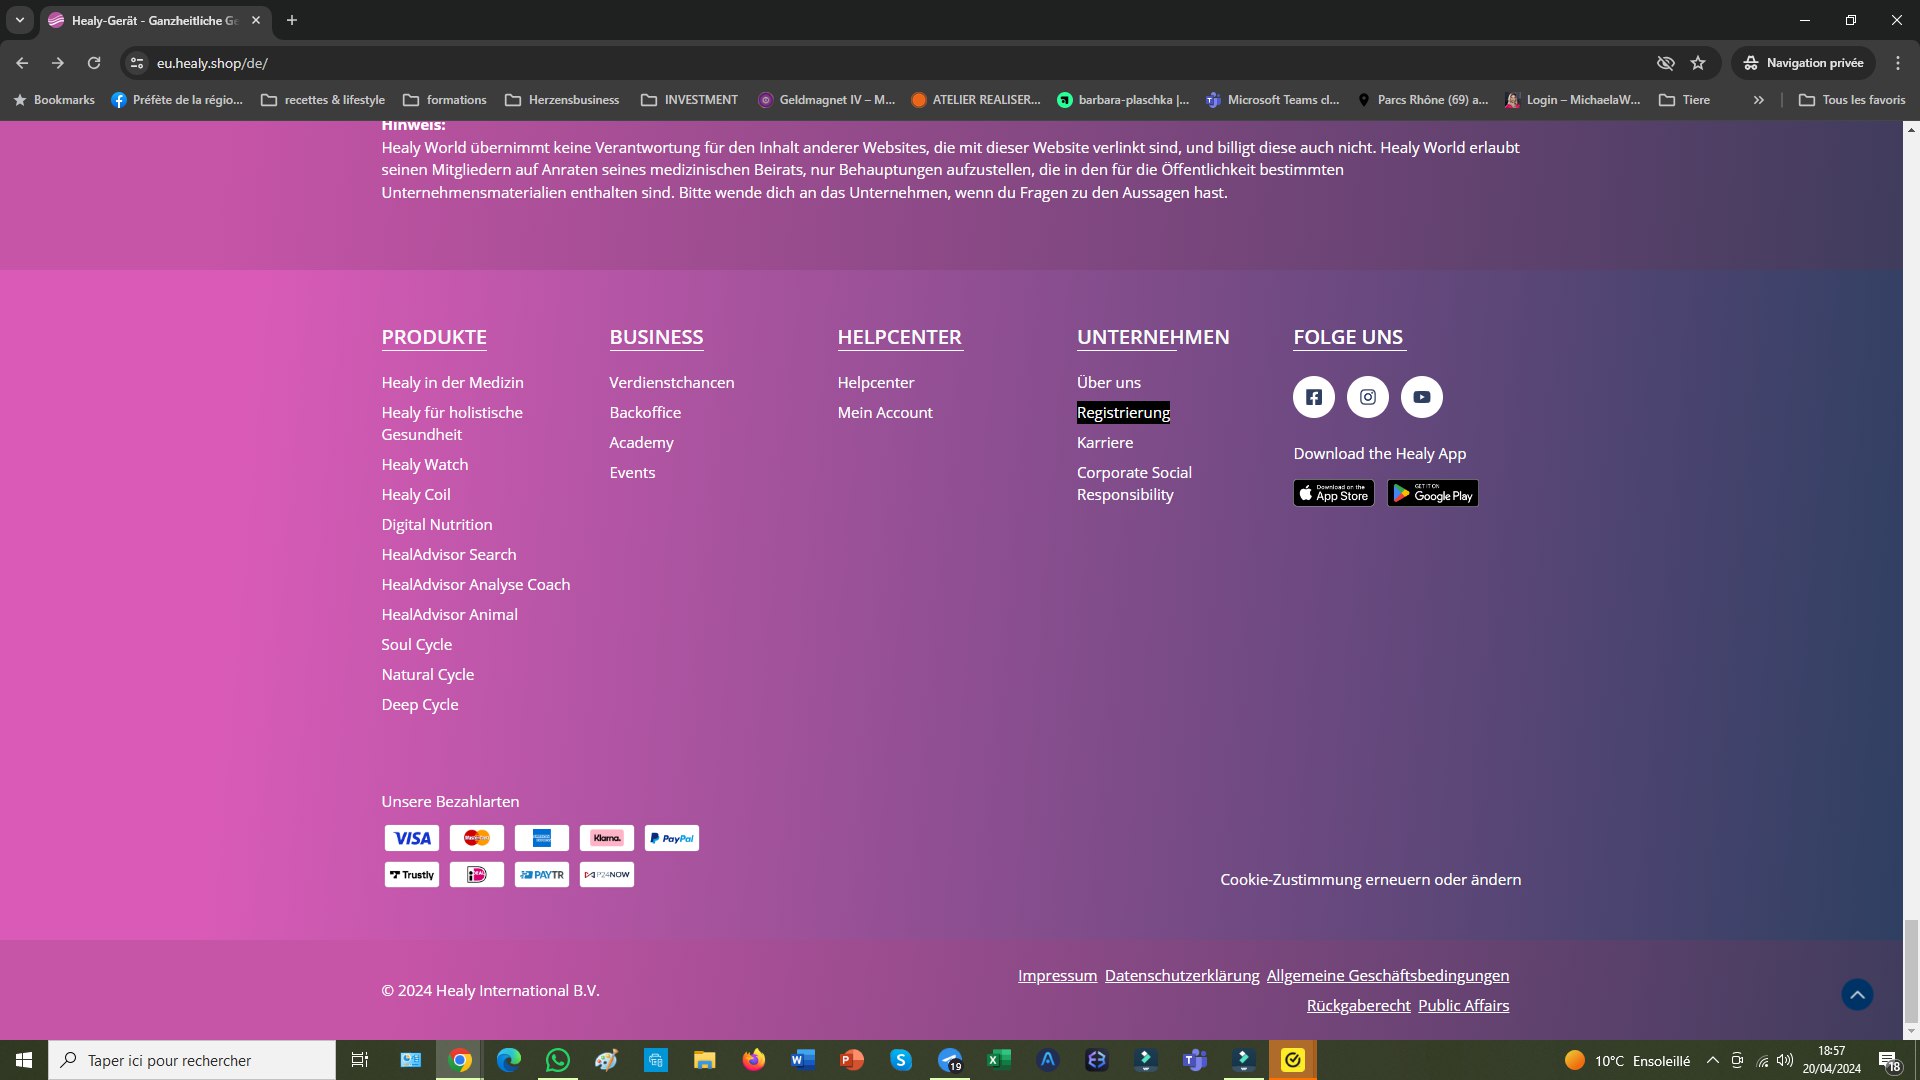Click the PayPal payment logo
Image resolution: width=1920 pixels, height=1080 pixels.
click(x=672, y=838)
